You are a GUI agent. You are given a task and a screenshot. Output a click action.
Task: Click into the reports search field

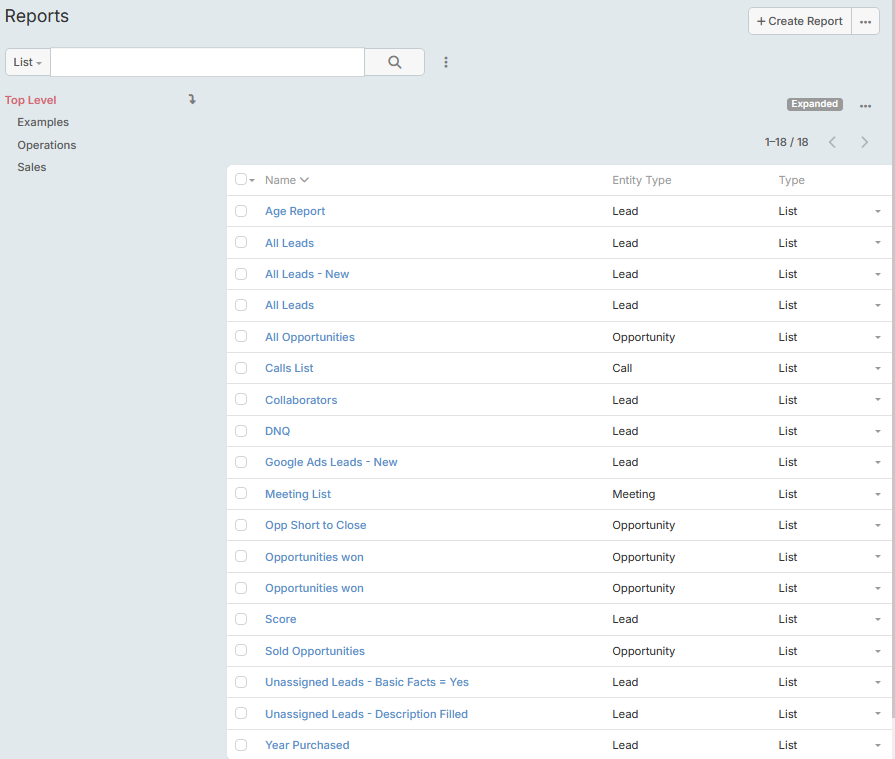point(207,62)
